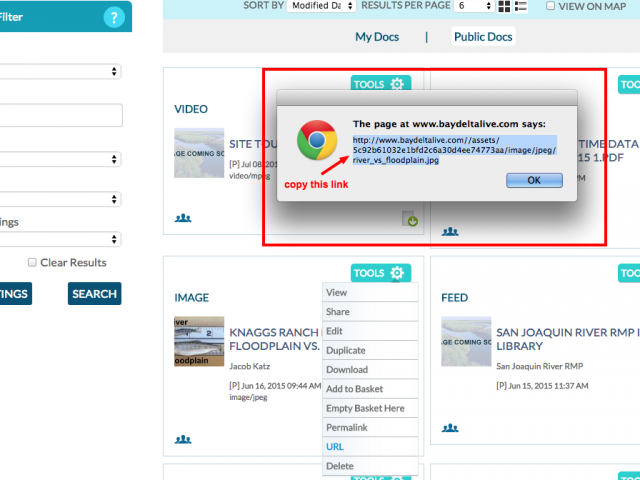Switch to the Public Docs tab
This screenshot has height=480, width=640.
pos(483,37)
